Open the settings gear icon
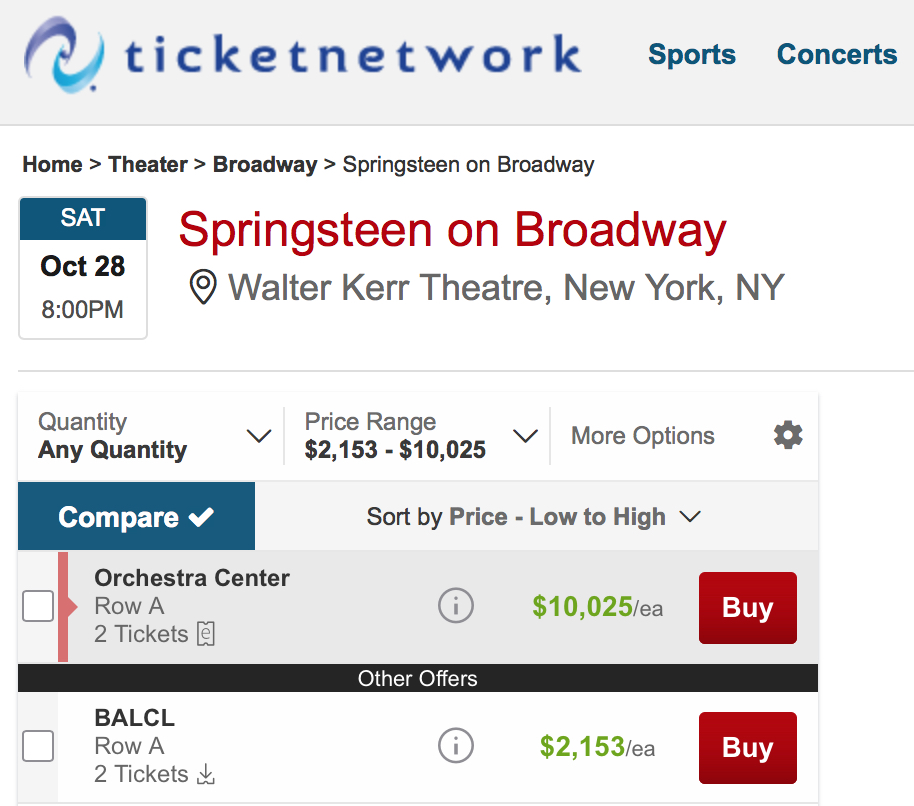The height and width of the screenshot is (806, 914). (x=788, y=435)
